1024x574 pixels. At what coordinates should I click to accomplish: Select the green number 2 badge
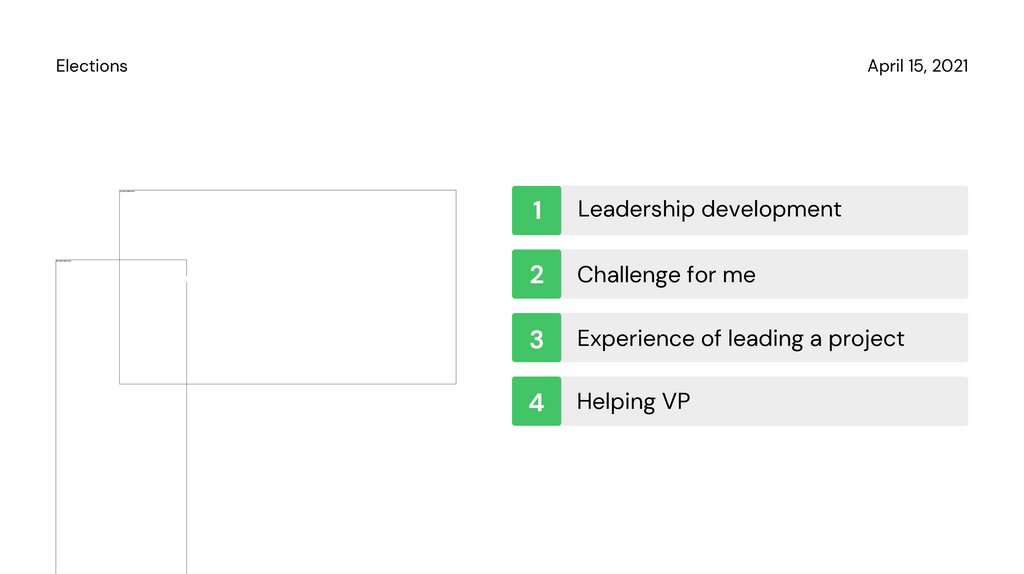pos(536,274)
